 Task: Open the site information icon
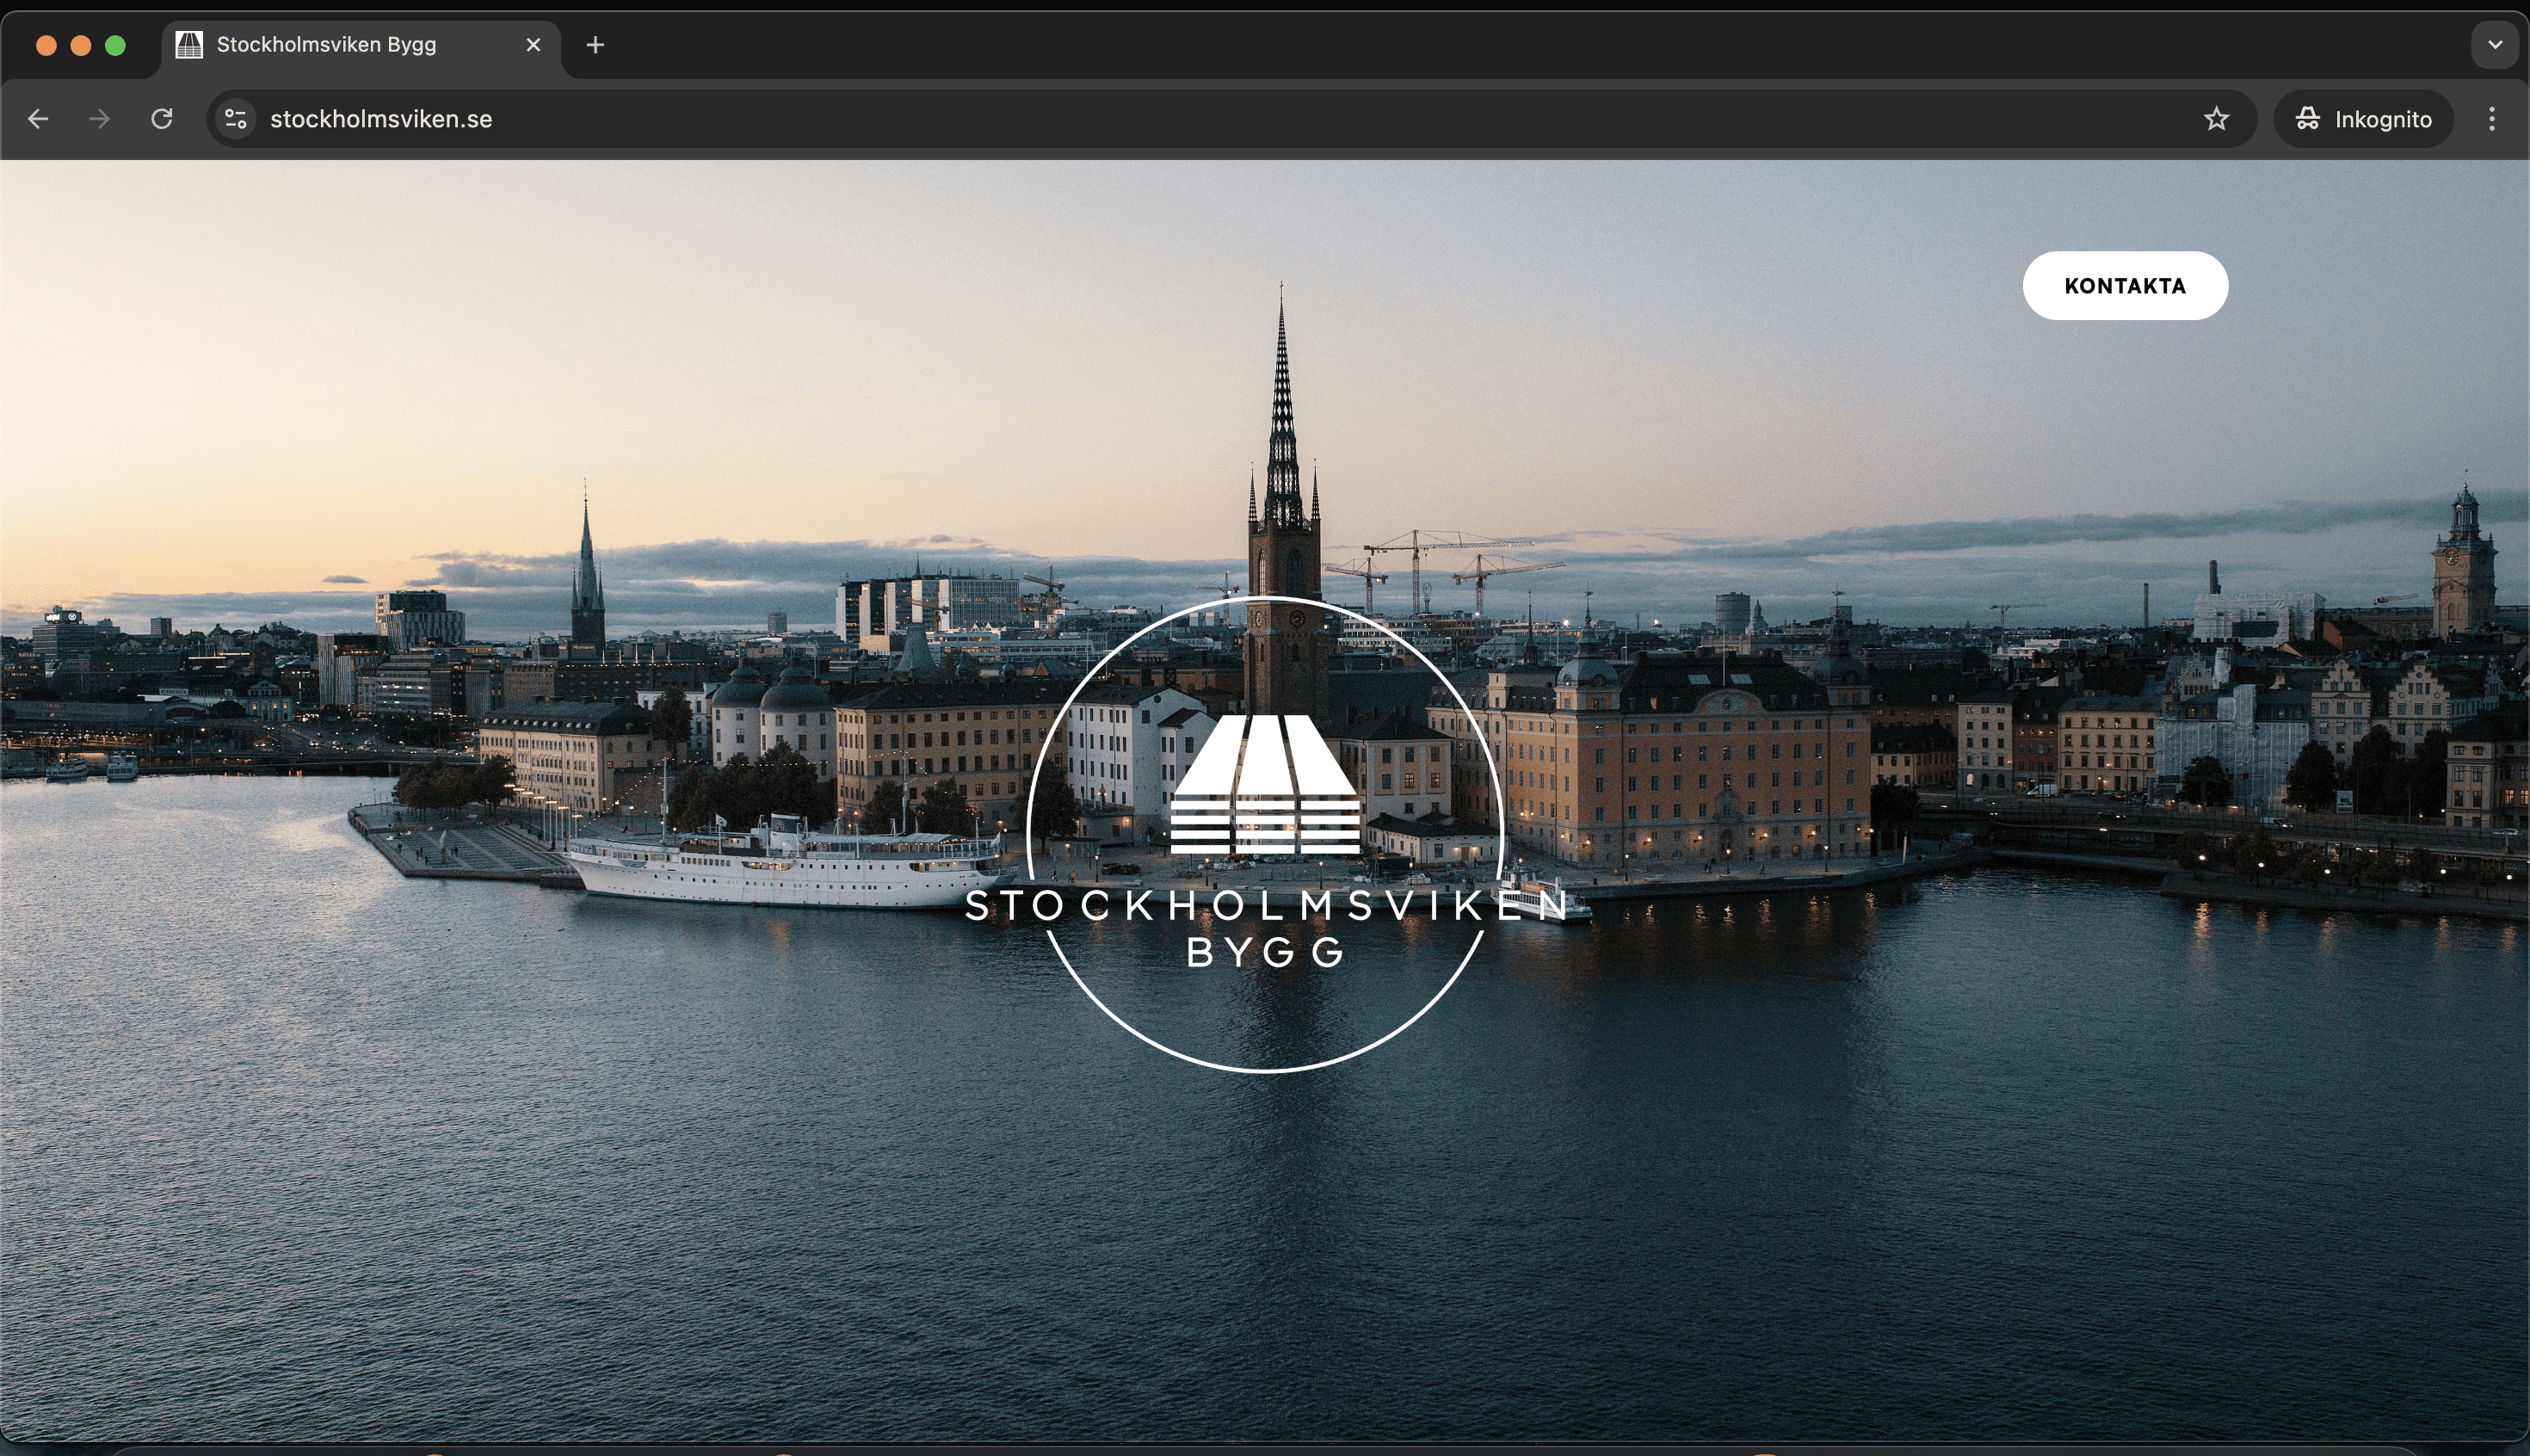point(236,119)
